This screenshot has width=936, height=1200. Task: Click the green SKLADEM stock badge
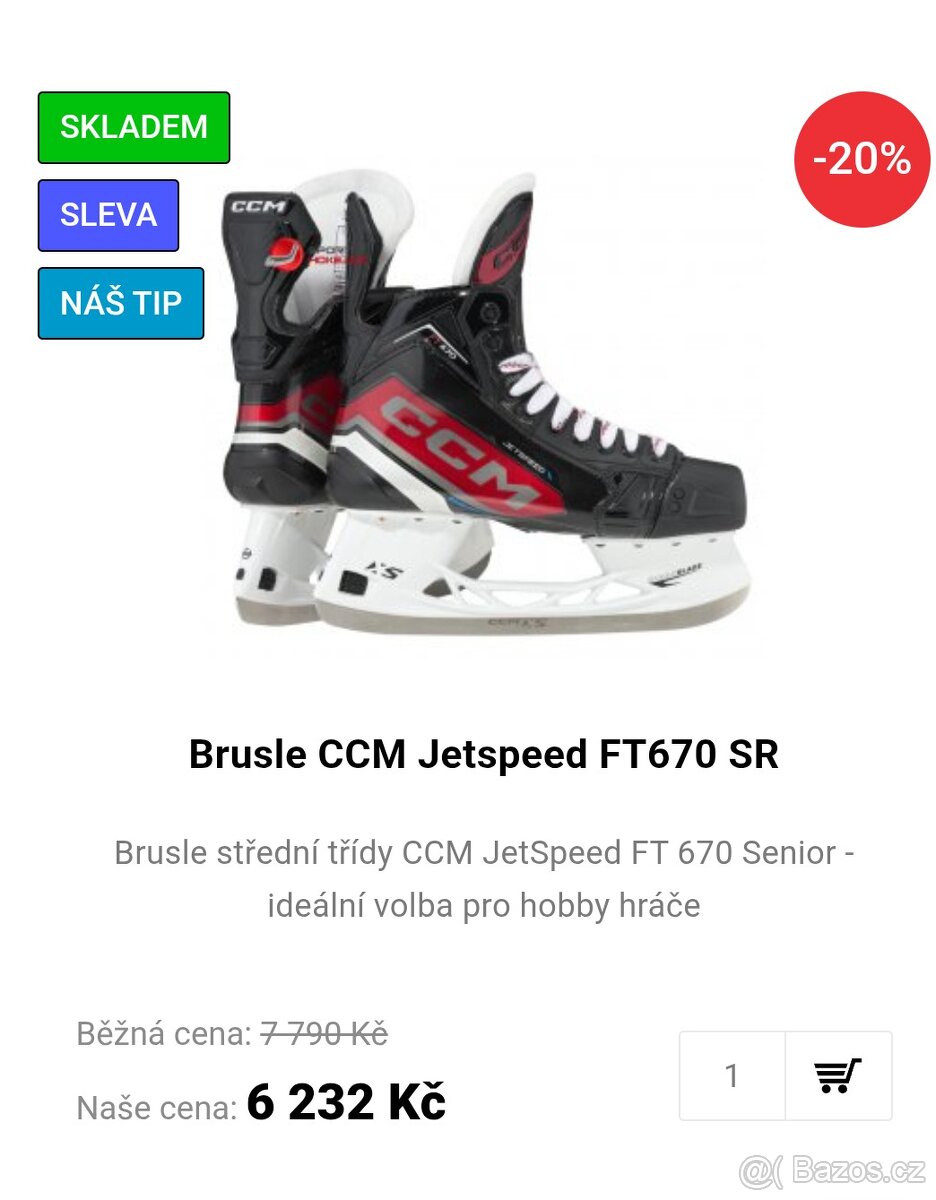134,127
